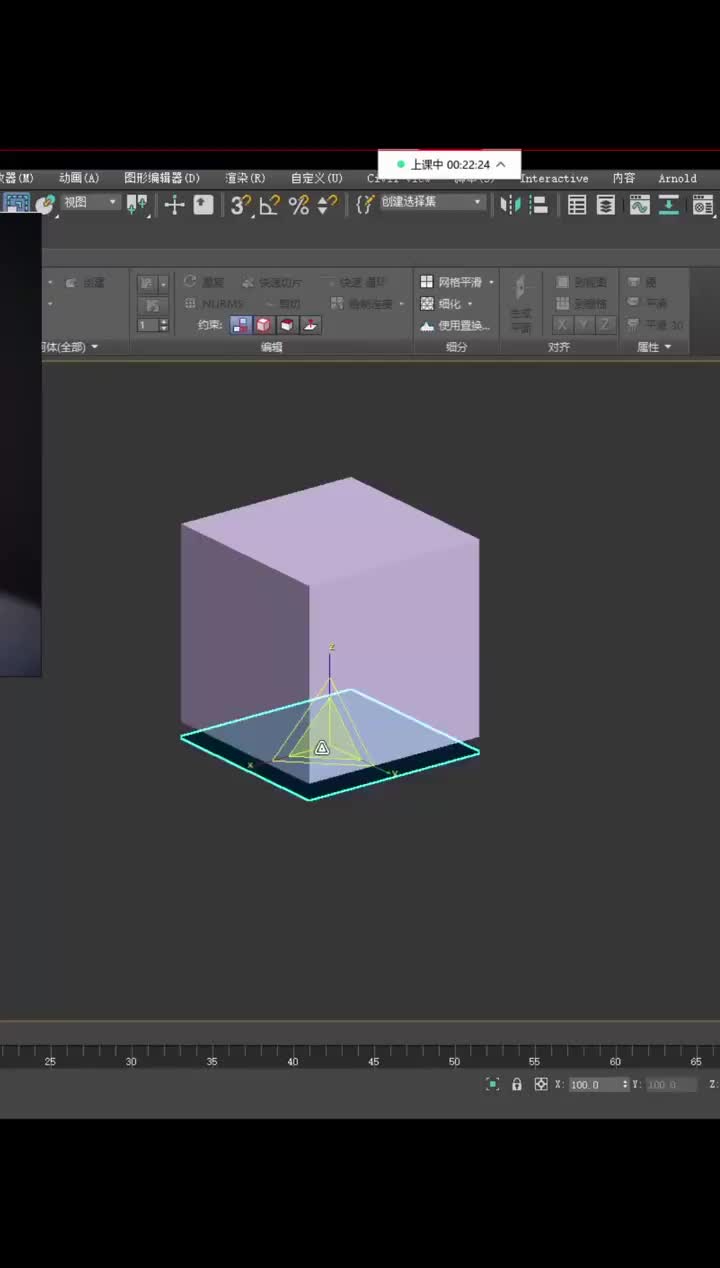Click the 使用置换 button
This screenshot has height=1268, width=720.
456,326
